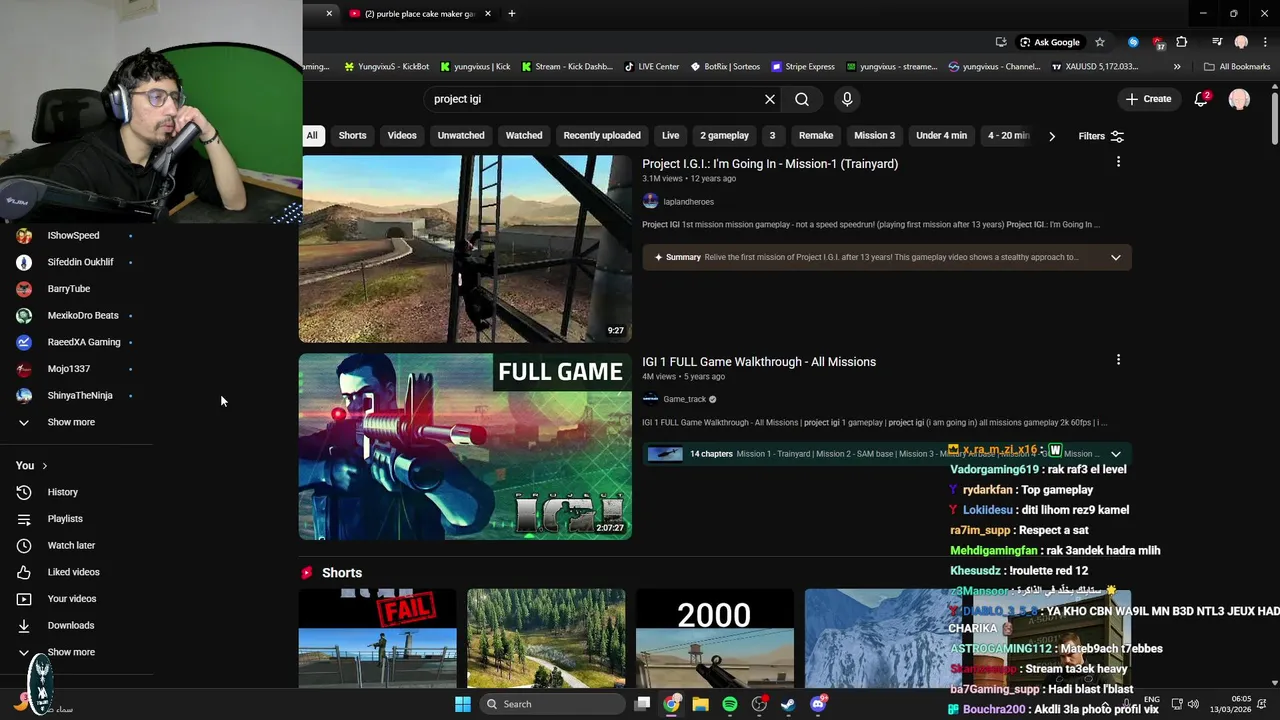1280x720 pixels.
Task: Open Chrome media controls icon
Action: (1217, 42)
